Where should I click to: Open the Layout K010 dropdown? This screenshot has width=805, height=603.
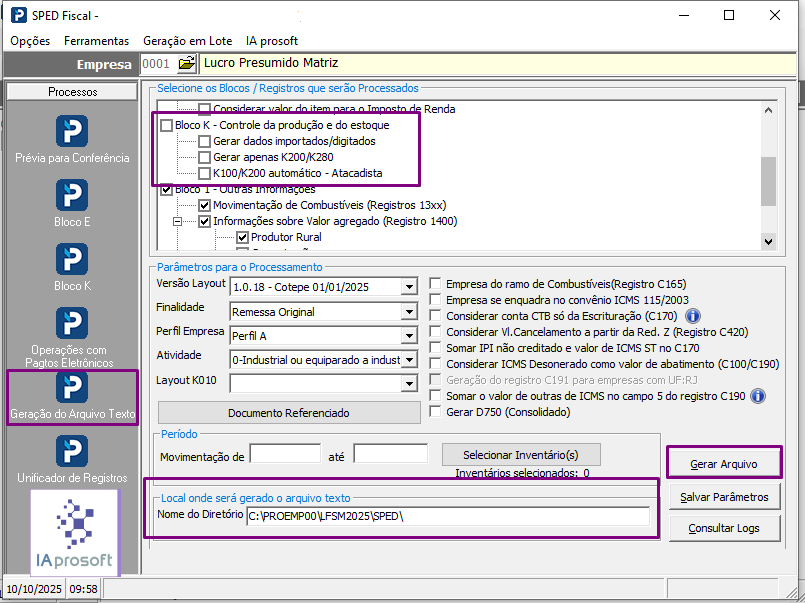pyautogui.click(x=407, y=383)
